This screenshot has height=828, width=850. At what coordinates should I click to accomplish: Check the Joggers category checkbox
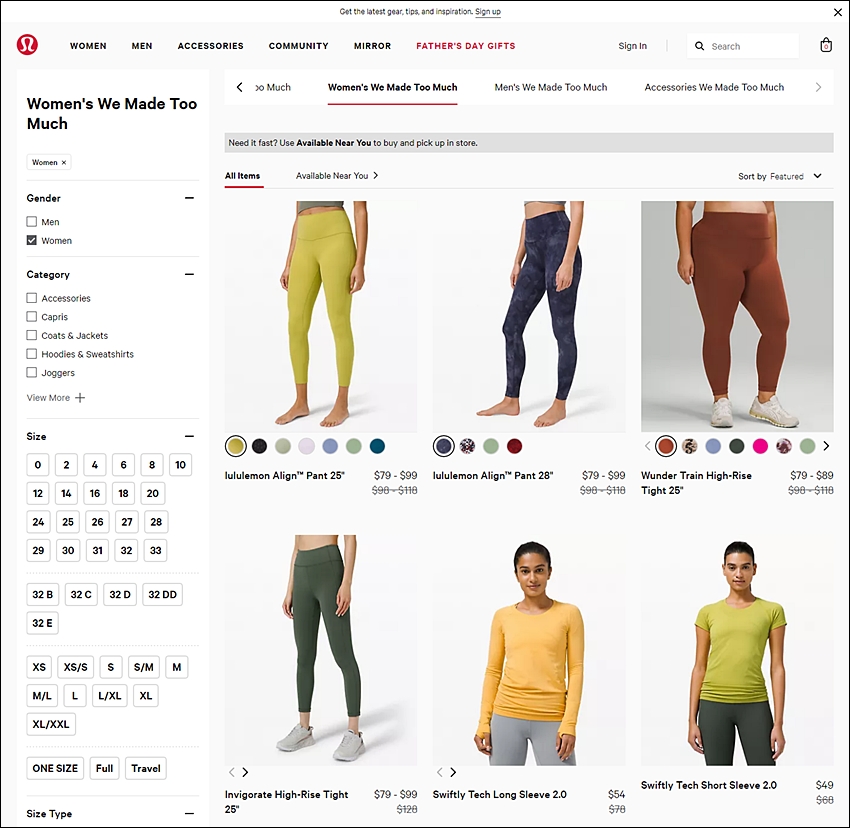click(x=31, y=372)
